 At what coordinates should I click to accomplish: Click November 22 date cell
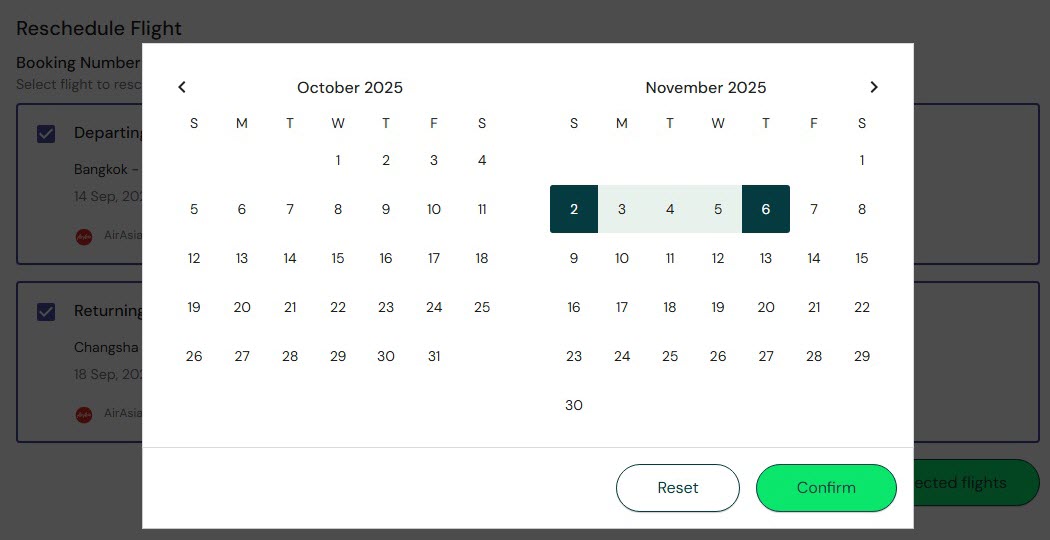point(862,307)
